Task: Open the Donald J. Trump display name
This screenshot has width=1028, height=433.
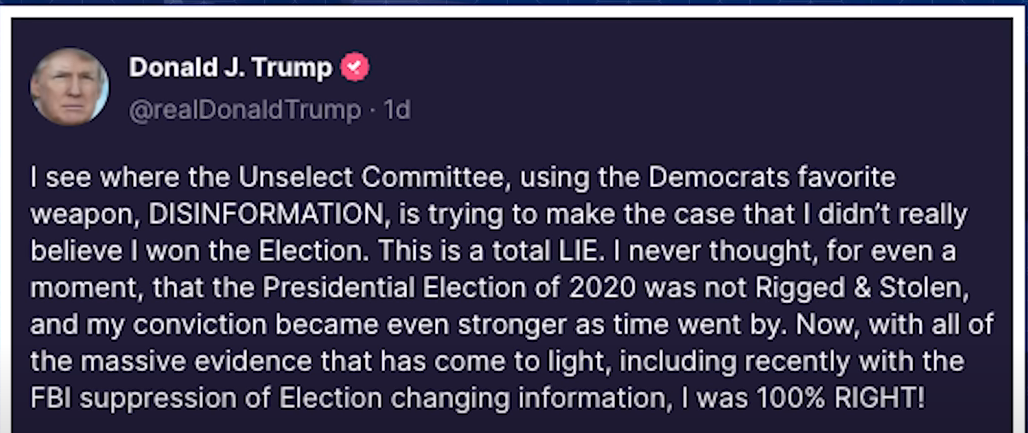Action: tap(230, 68)
